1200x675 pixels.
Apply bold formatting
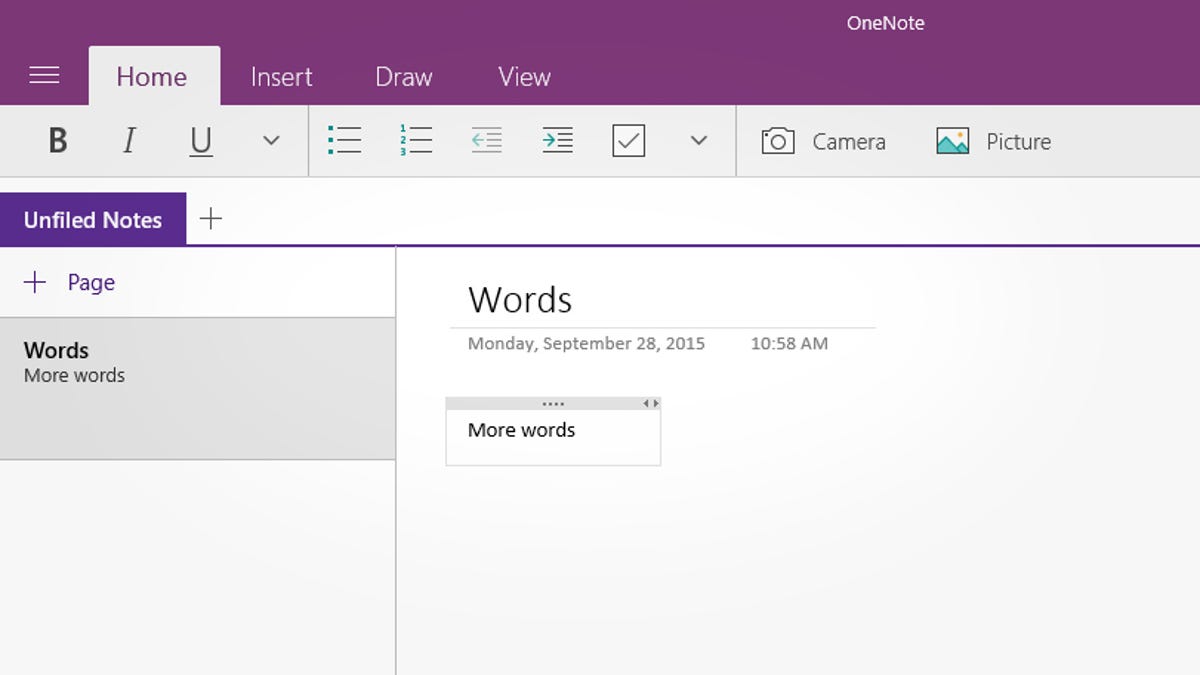[x=58, y=142]
